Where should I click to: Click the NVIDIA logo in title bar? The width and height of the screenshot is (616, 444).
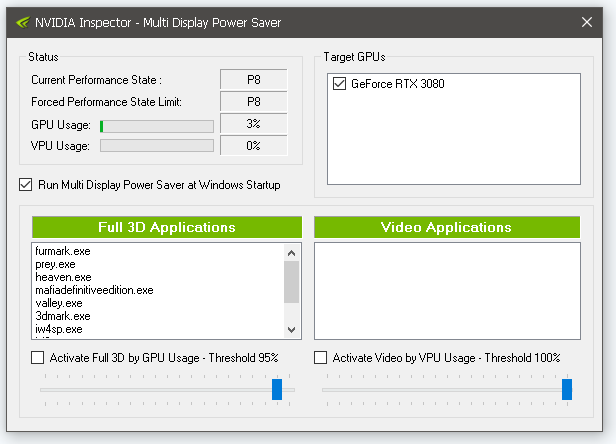coord(23,22)
